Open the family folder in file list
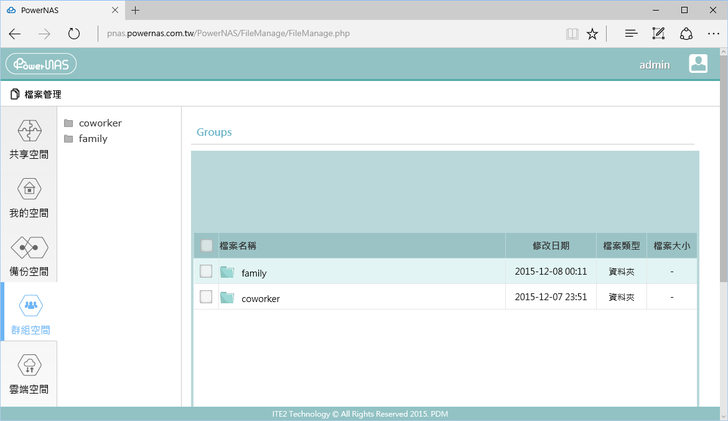 pyautogui.click(x=254, y=273)
